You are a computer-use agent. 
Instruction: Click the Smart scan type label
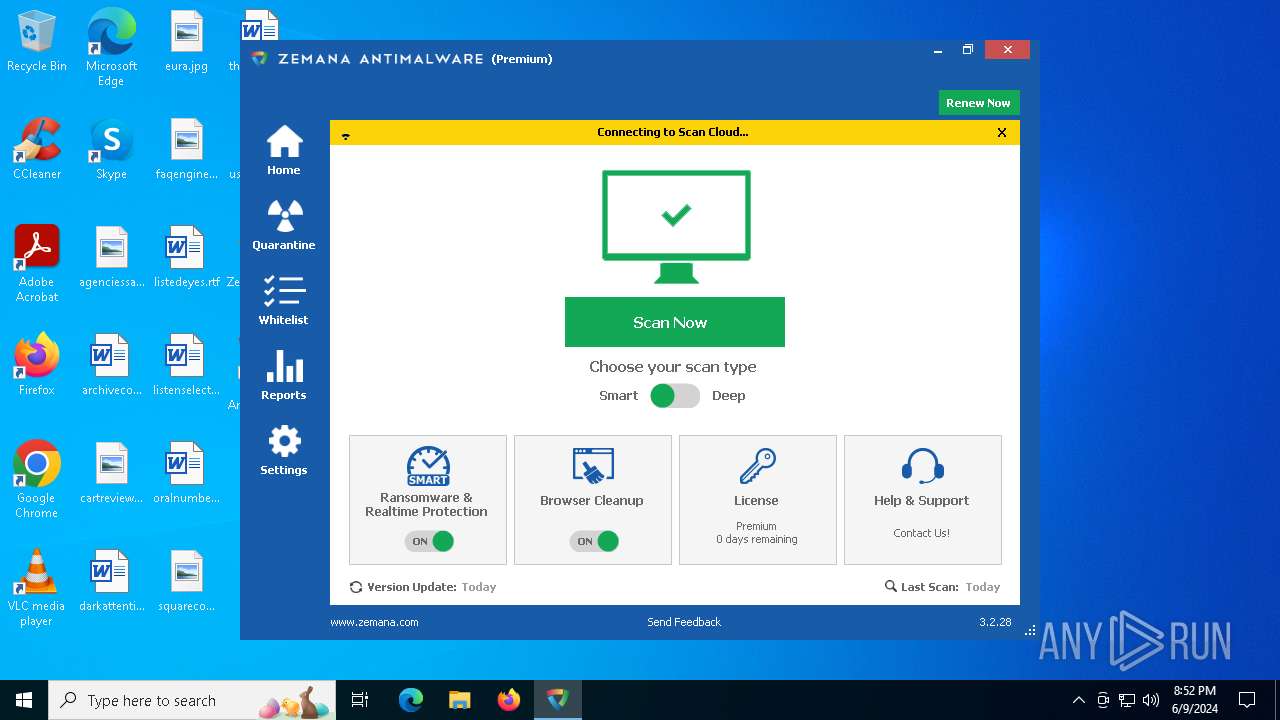click(x=618, y=396)
